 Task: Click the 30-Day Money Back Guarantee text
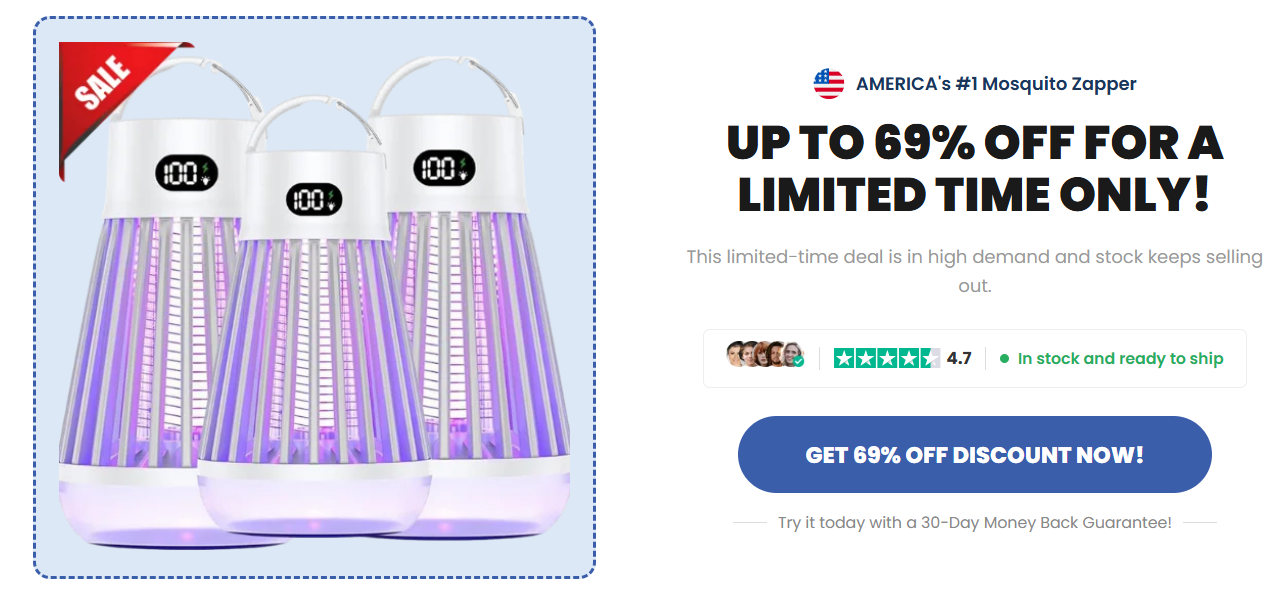974,522
